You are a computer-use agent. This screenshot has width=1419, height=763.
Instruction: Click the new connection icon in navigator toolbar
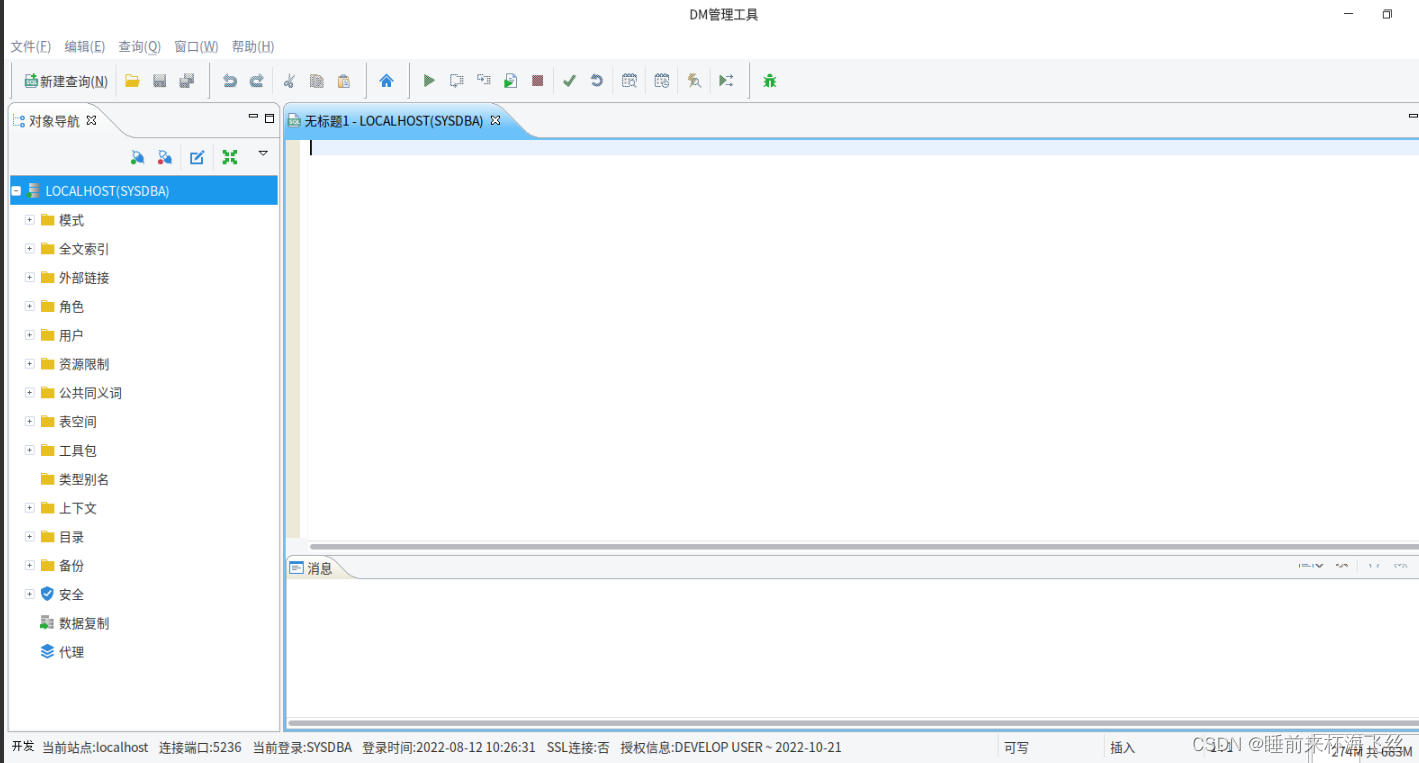click(138, 157)
